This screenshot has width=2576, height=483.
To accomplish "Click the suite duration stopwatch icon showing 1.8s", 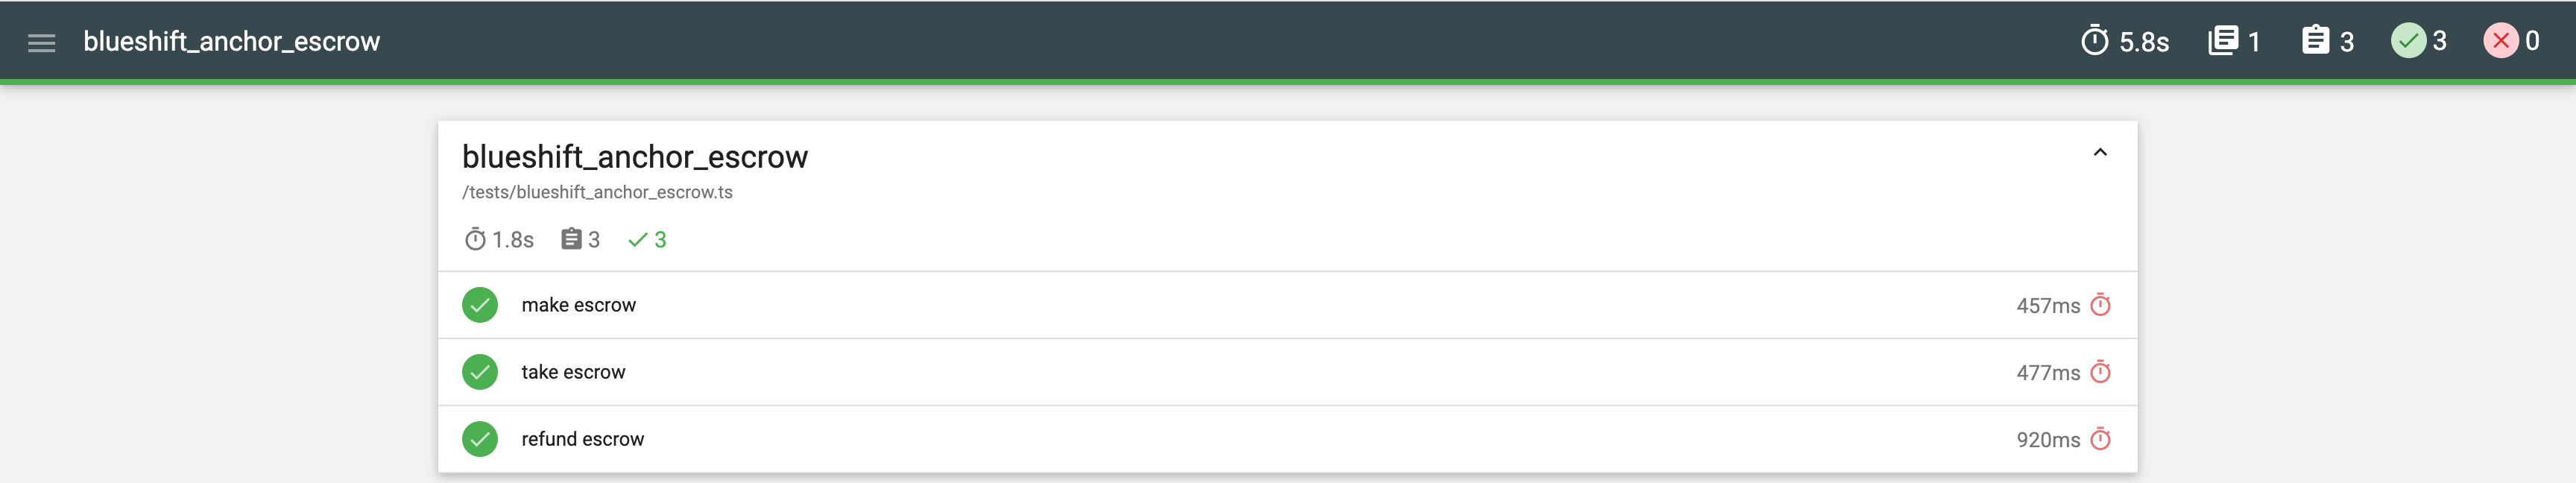I will (475, 240).
